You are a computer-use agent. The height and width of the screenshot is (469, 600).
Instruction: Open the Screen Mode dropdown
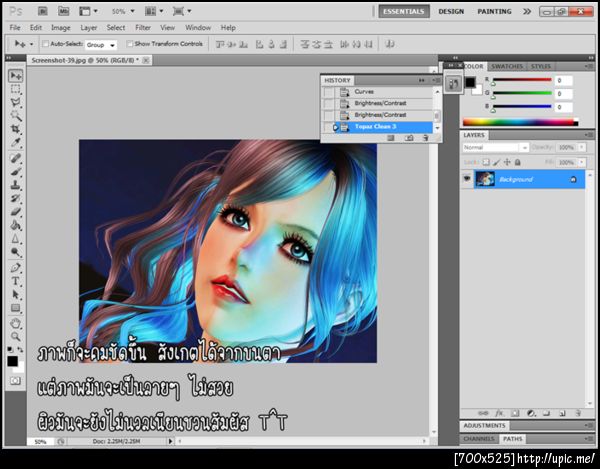coord(182,11)
